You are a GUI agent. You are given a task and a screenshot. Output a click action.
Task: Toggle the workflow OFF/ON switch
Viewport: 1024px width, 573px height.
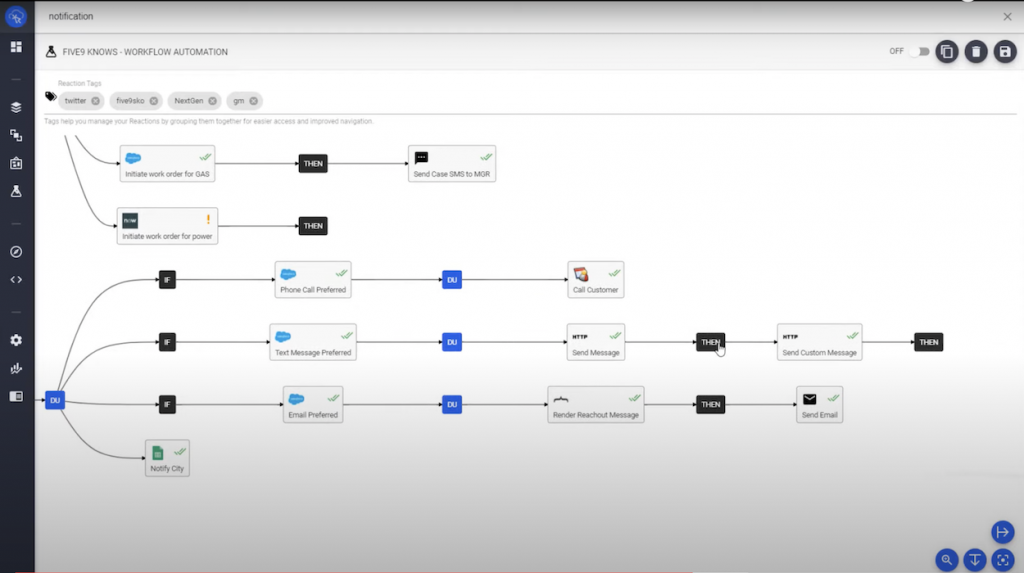(x=918, y=52)
